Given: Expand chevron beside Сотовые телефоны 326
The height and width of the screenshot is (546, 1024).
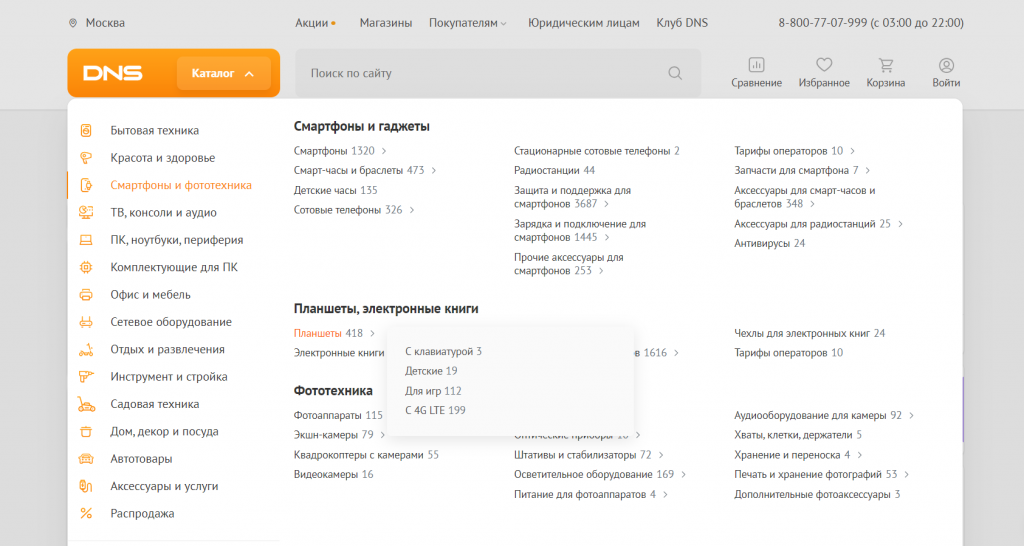Looking at the screenshot, I should (411, 210).
